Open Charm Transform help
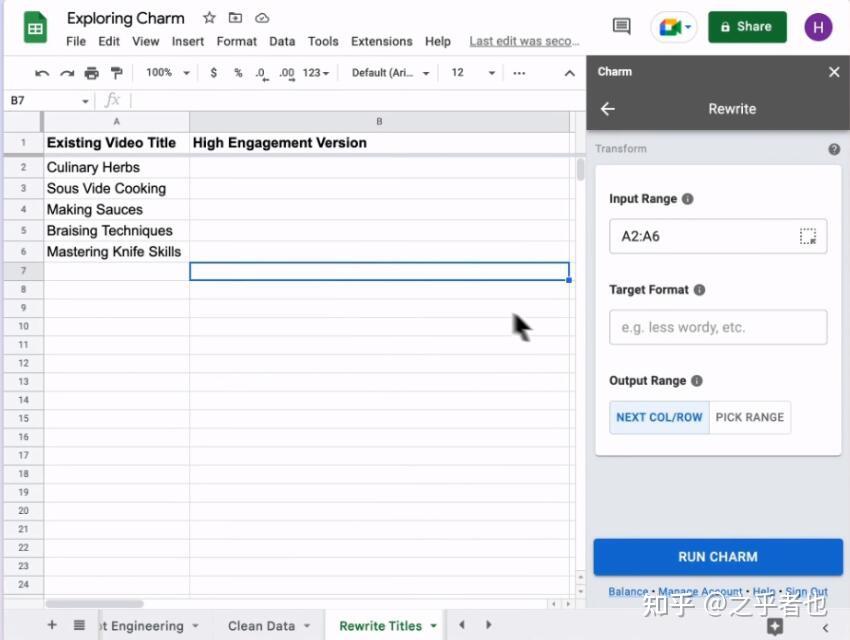 835,148
